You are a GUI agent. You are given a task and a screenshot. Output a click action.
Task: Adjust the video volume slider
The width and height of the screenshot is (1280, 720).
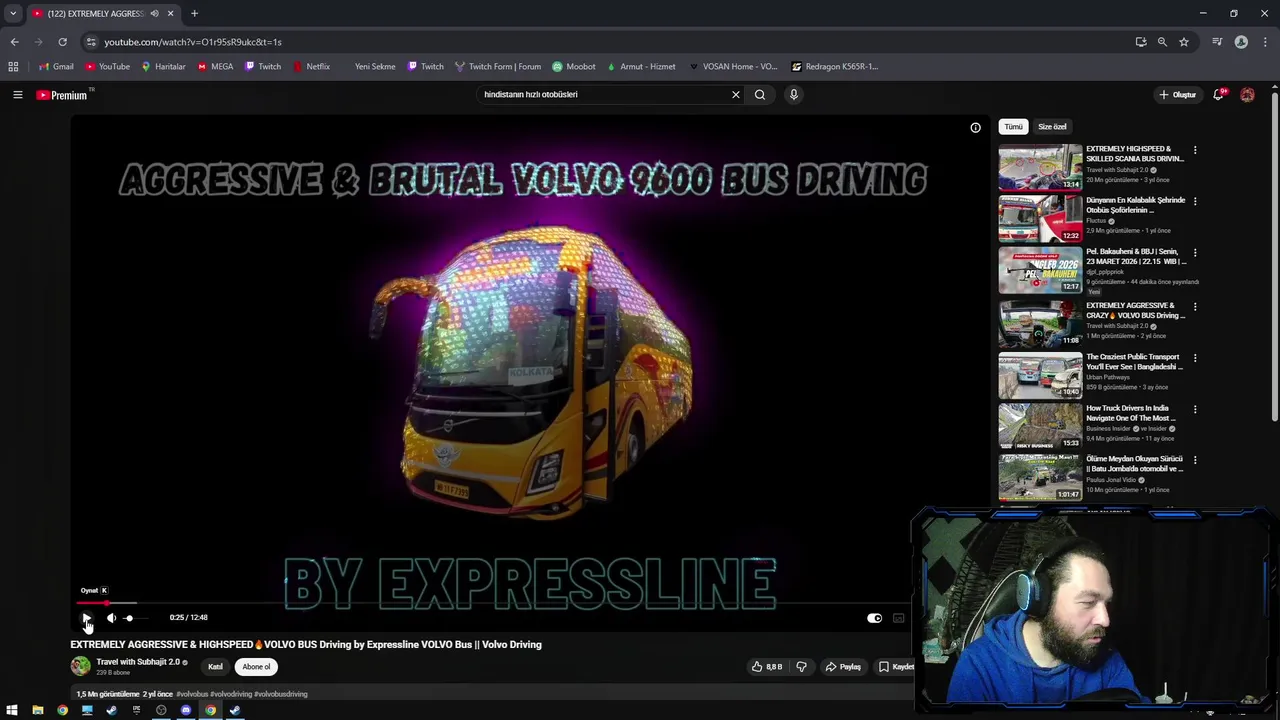pyautogui.click(x=136, y=618)
